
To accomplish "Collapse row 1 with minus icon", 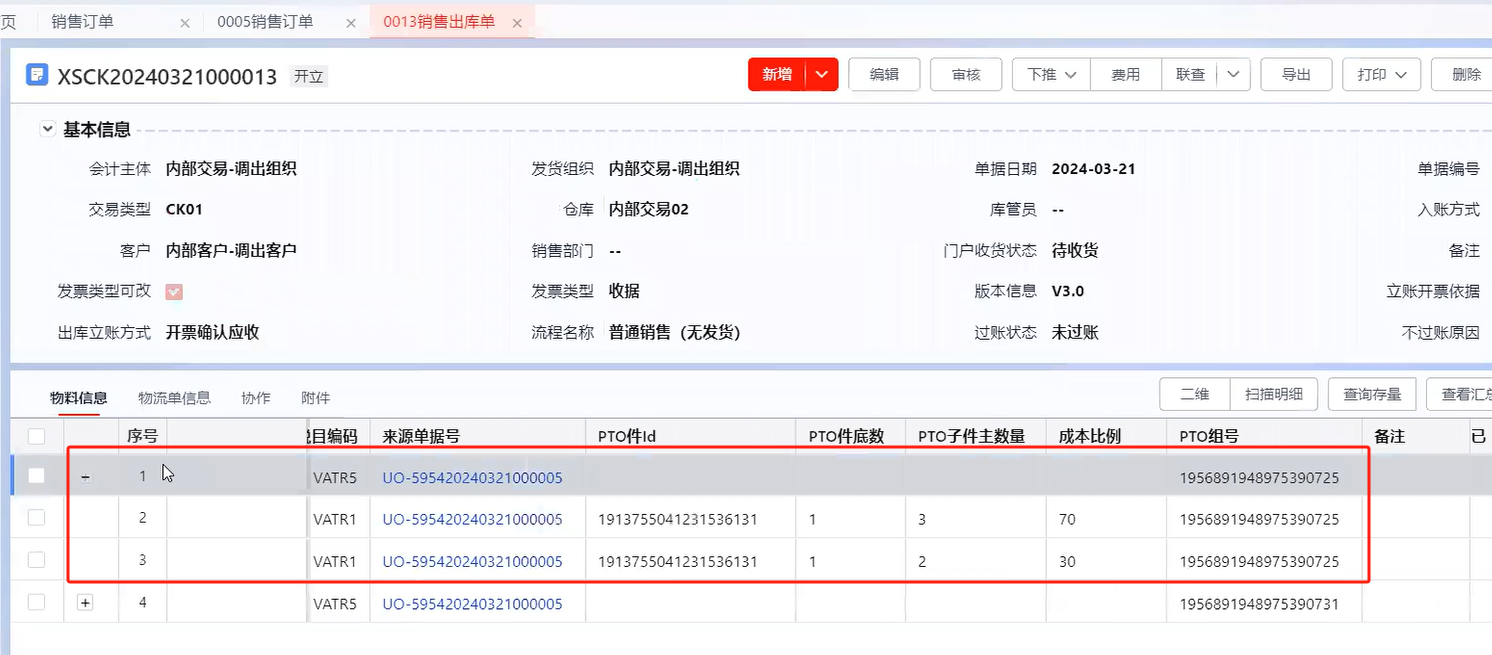I will 85,478.
